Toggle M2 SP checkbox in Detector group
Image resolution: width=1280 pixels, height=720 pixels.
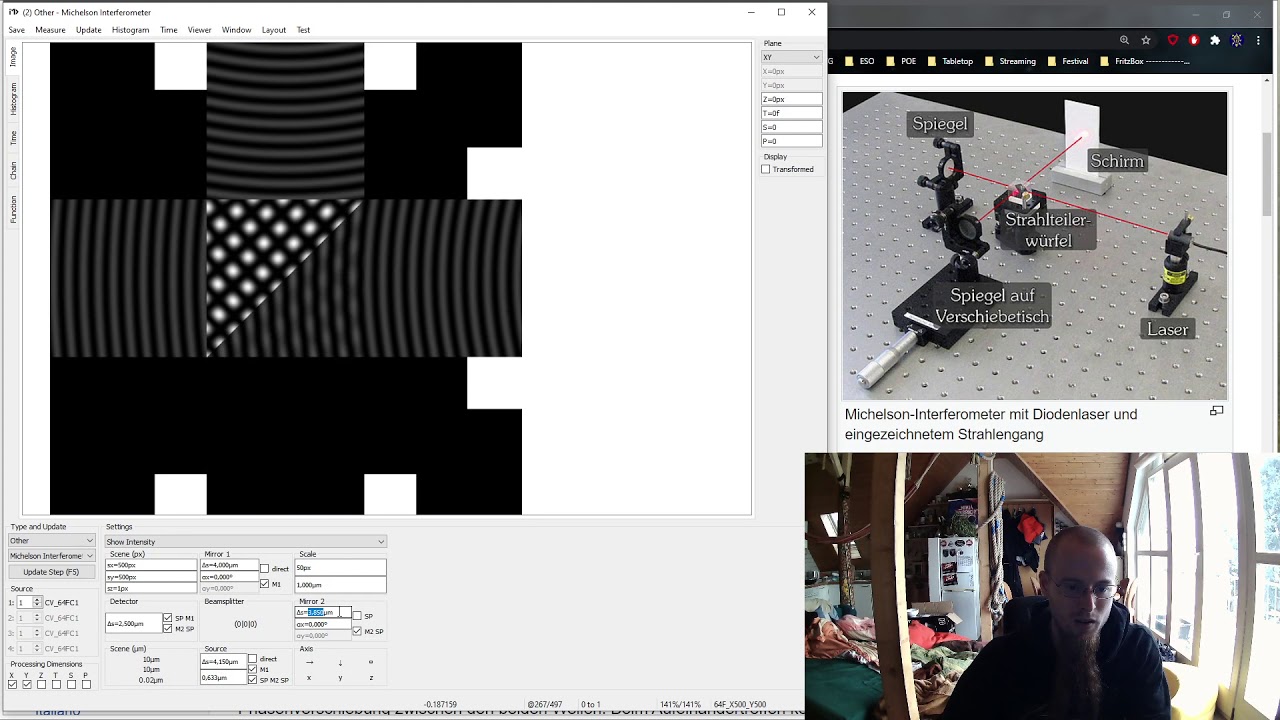(167, 628)
